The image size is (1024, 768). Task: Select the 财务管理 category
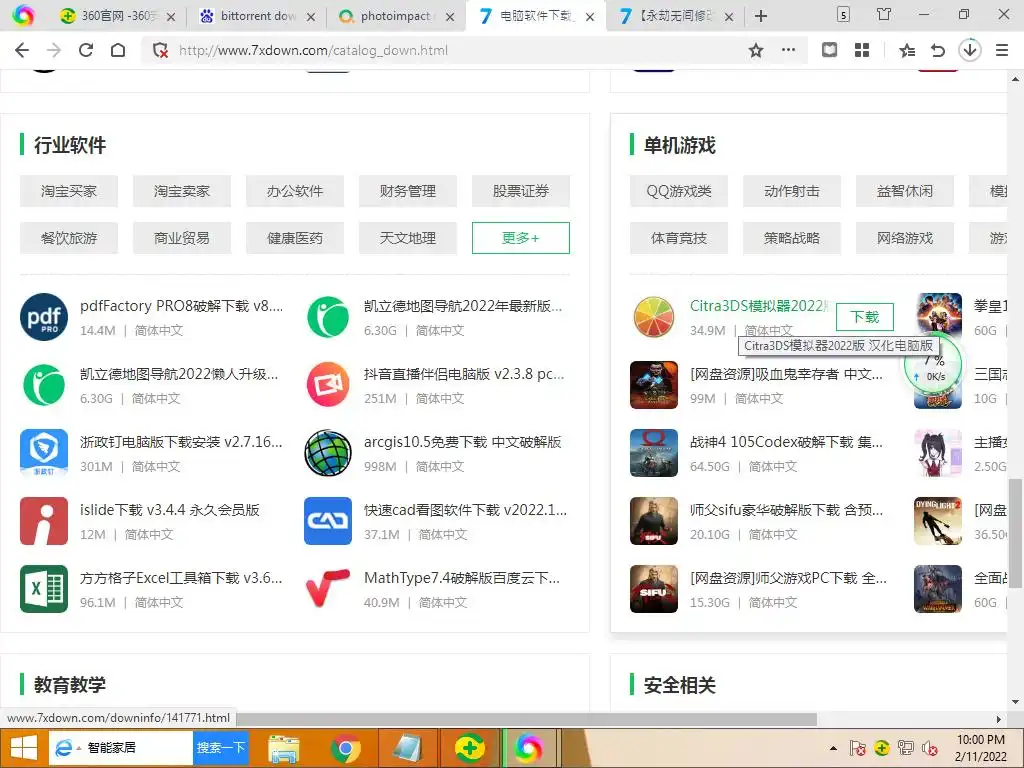pyautogui.click(x=408, y=191)
